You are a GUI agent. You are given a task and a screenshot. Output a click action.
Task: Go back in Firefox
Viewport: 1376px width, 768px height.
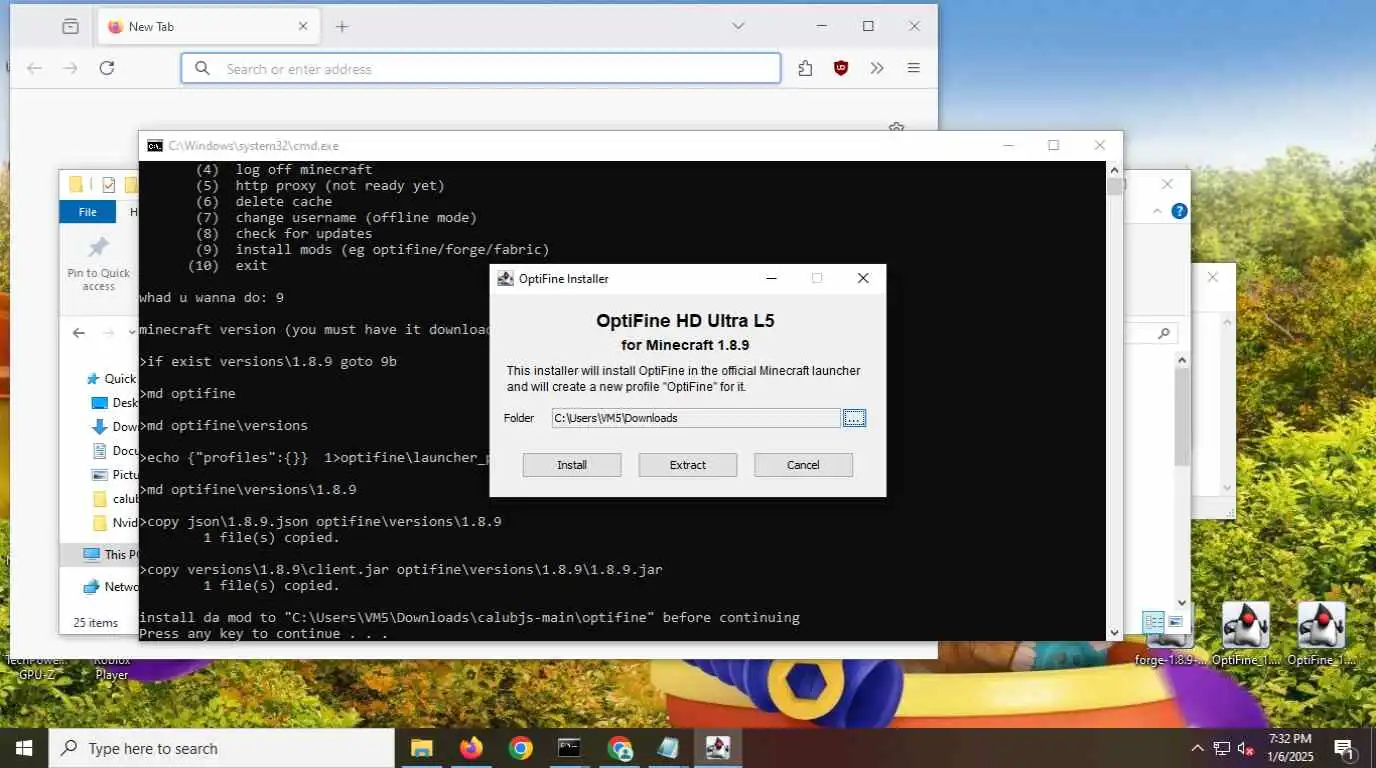click(x=35, y=68)
